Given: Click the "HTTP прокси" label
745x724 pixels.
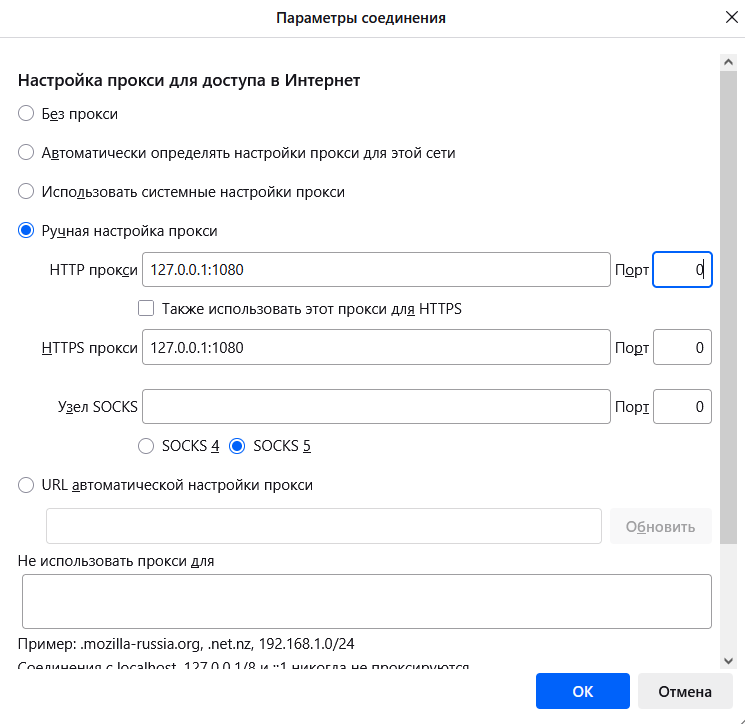Looking at the screenshot, I should pos(94,270).
